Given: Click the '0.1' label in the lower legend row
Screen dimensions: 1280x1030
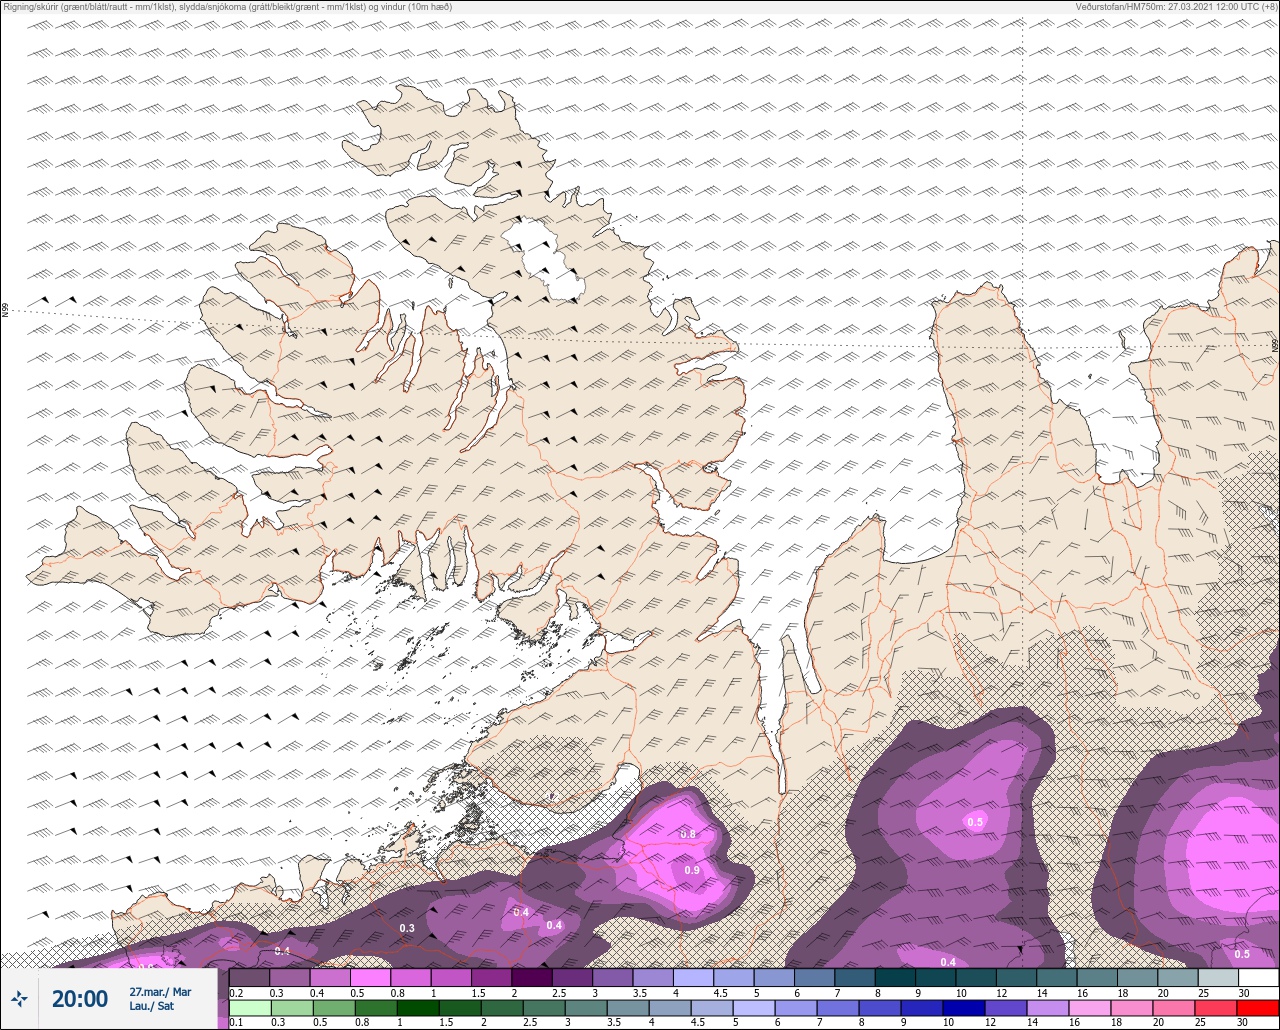Looking at the screenshot, I should pyautogui.click(x=236, y=1023).
